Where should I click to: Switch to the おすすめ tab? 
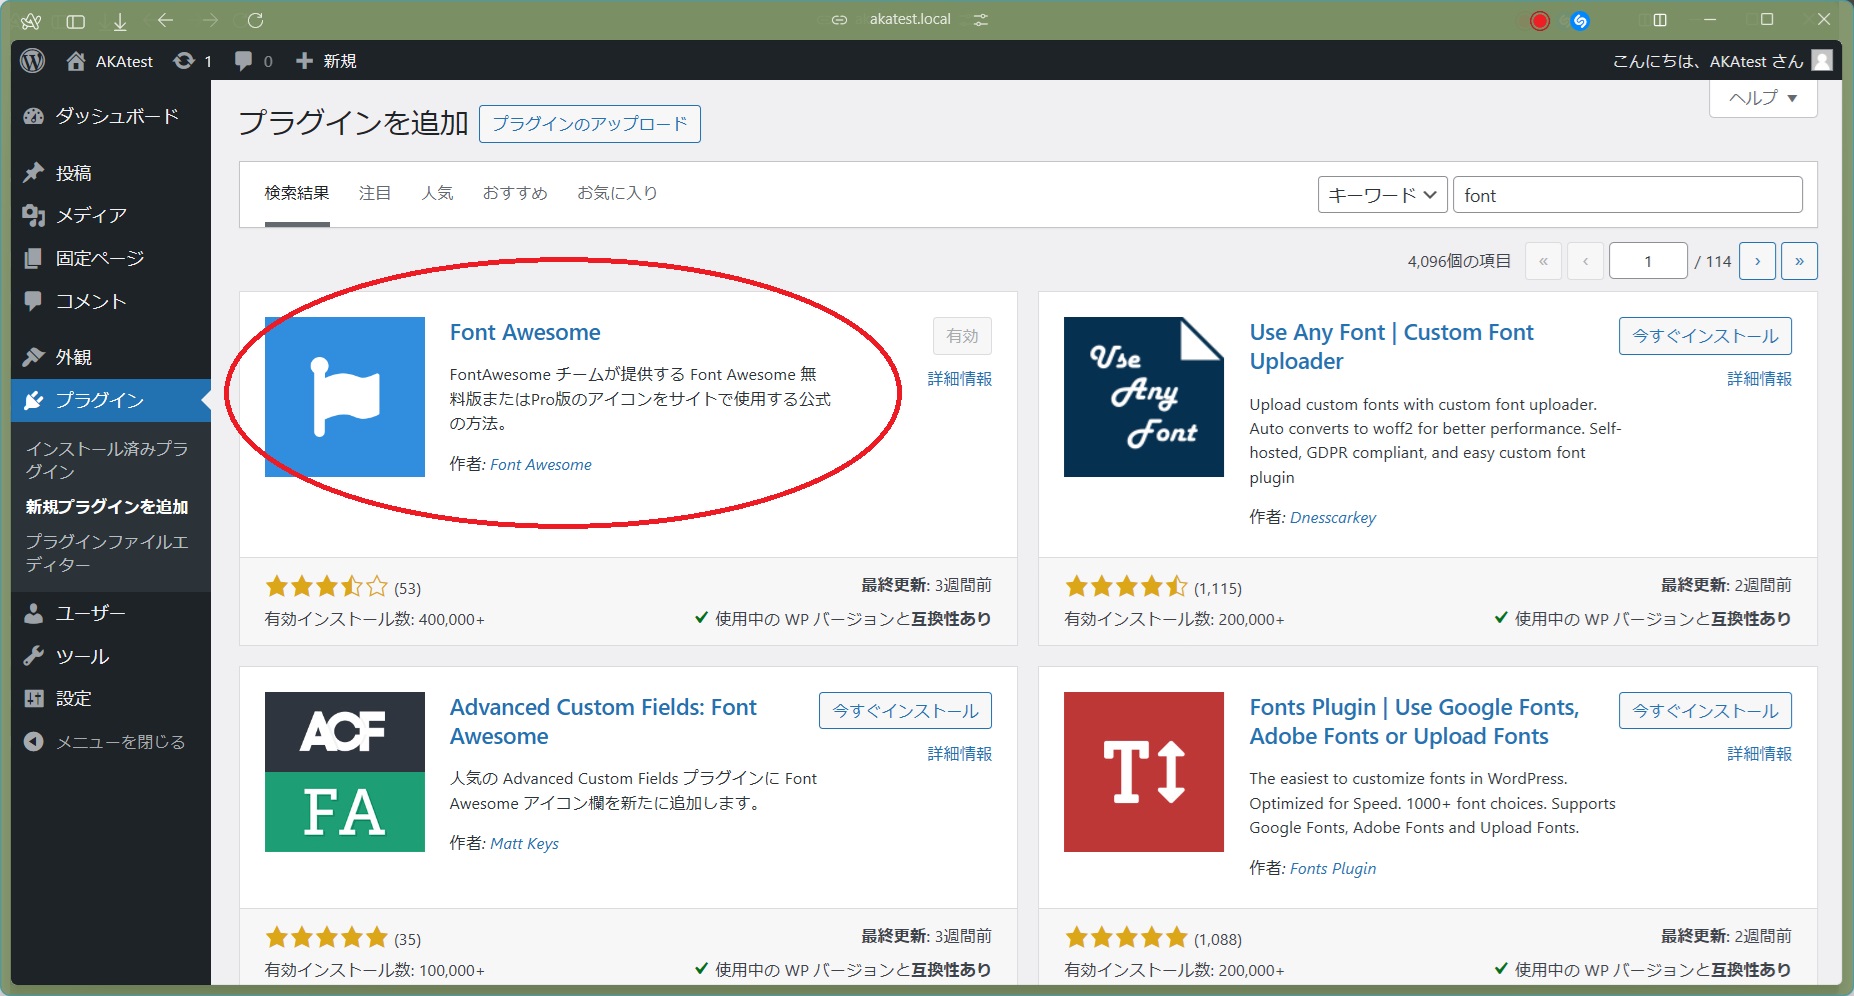pos(515,193)
